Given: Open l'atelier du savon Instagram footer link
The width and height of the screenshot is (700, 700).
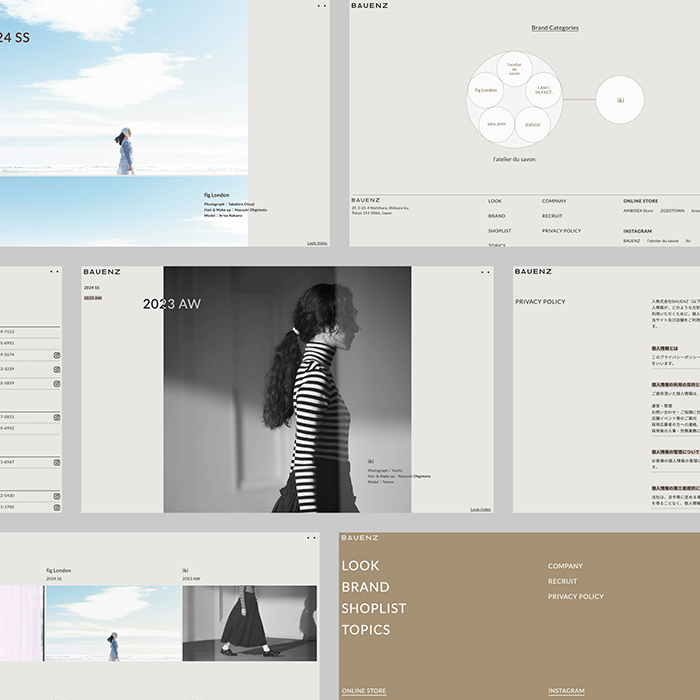Looking at the screenshot, I should click(x=663, y=241).
